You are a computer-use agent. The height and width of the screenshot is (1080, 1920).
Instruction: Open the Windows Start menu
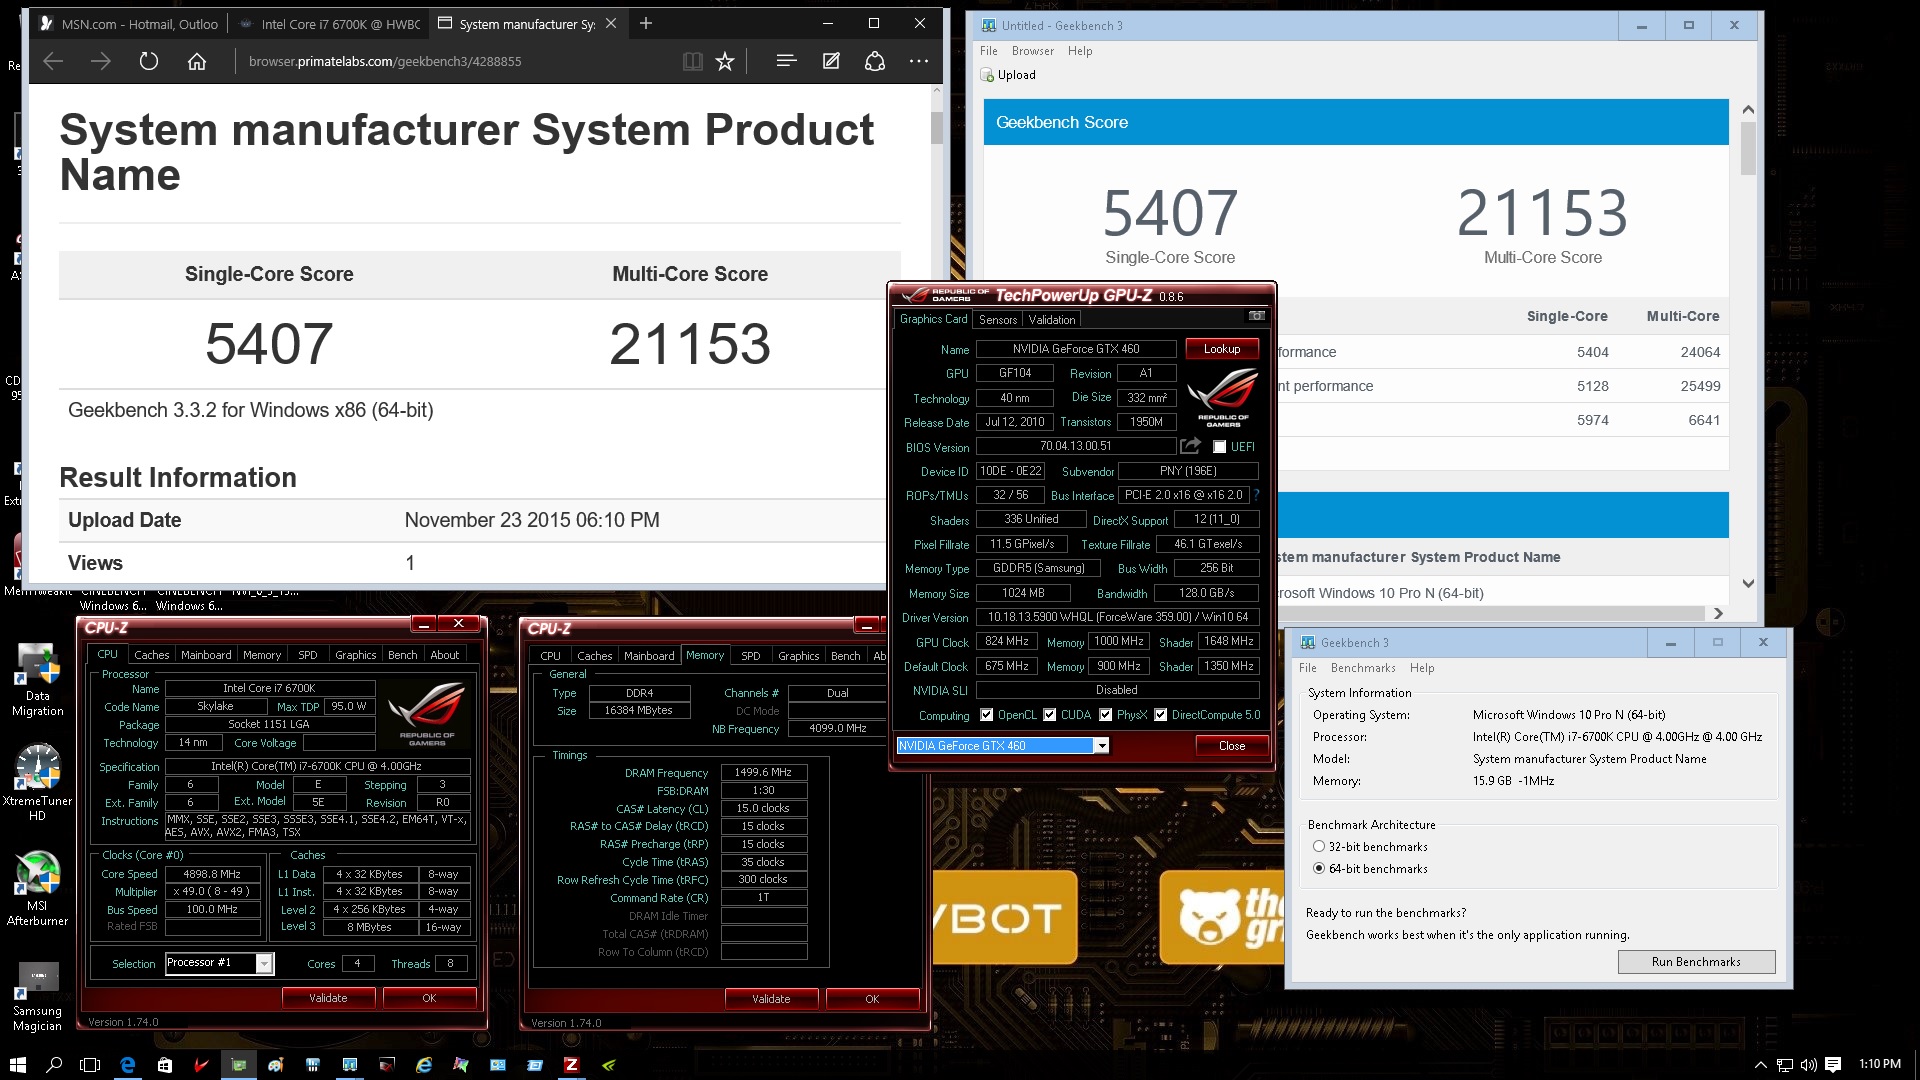[17, 1065]
